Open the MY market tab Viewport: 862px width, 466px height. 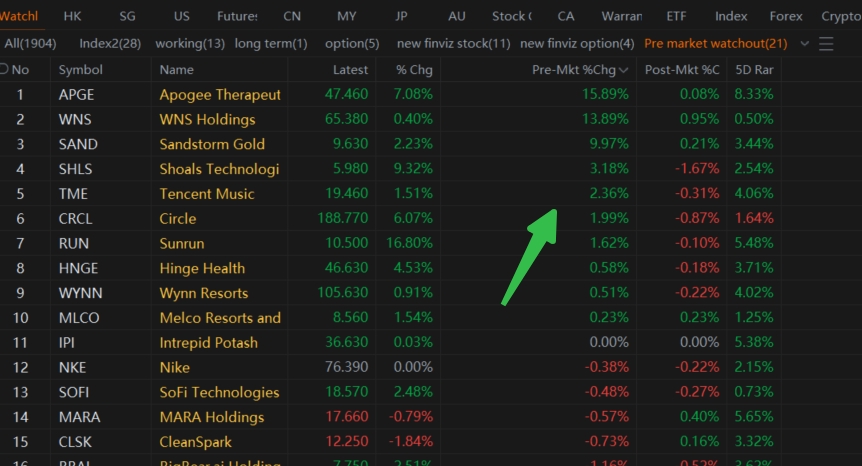tap(347, 16)
